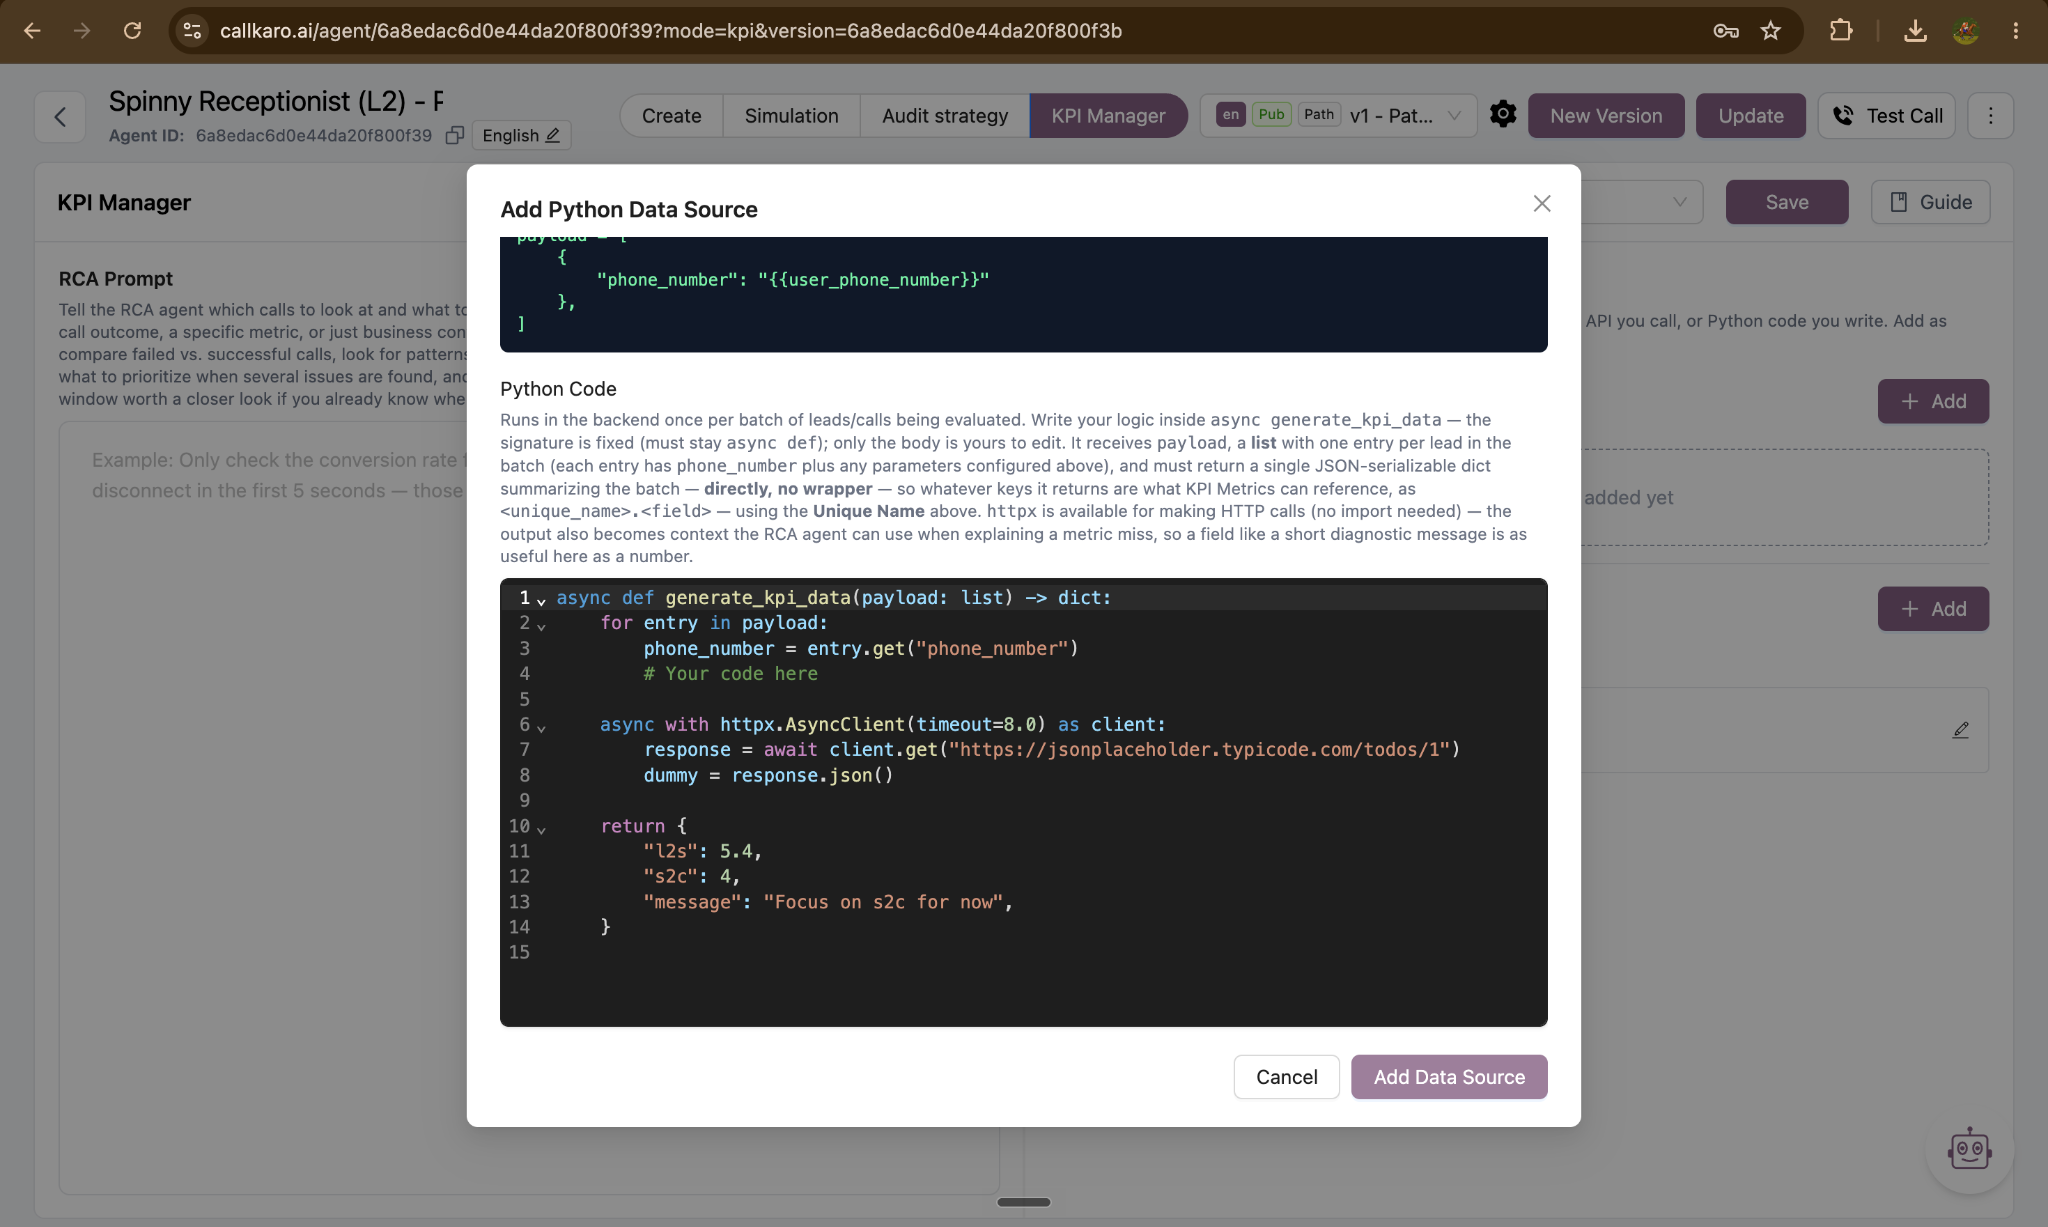Bookmark this page with the star icon
The image size is (2048, 1227).
(x=1771, y=31)
